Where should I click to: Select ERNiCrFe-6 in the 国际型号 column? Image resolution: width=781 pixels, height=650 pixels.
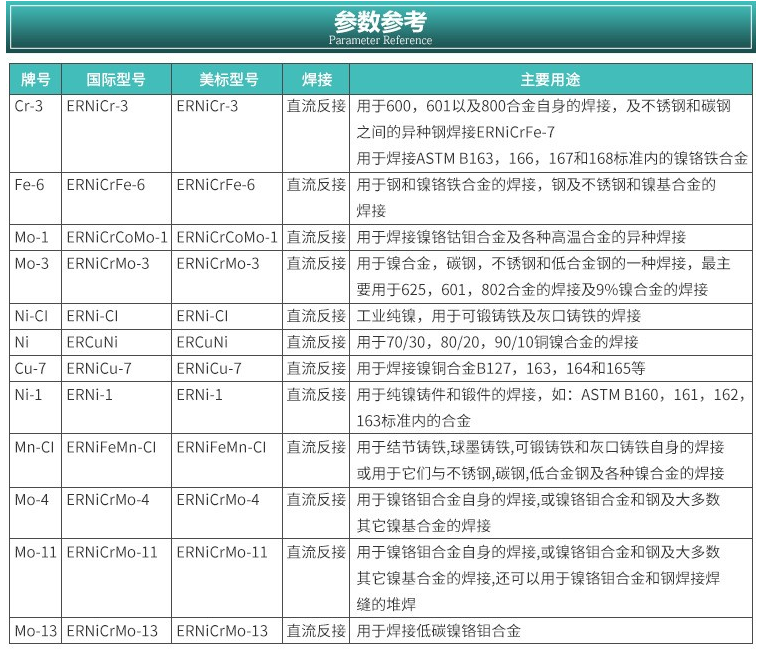(106, 185)
